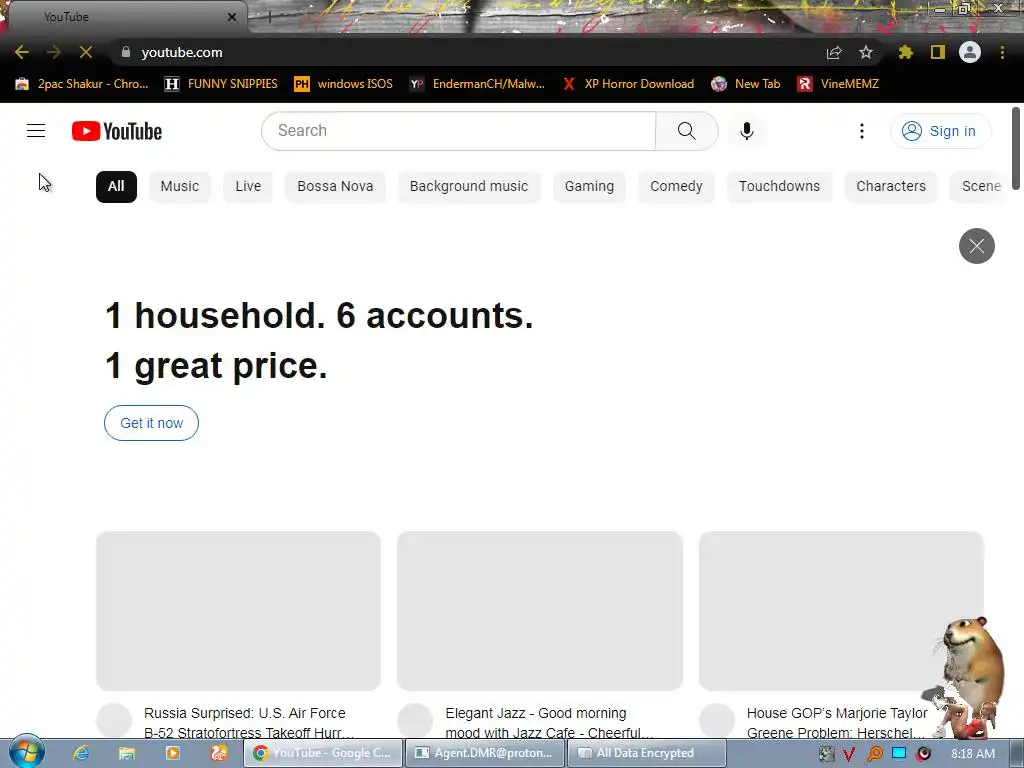
Task: Open the media player taskbar icon
Action: click(173, 753)
